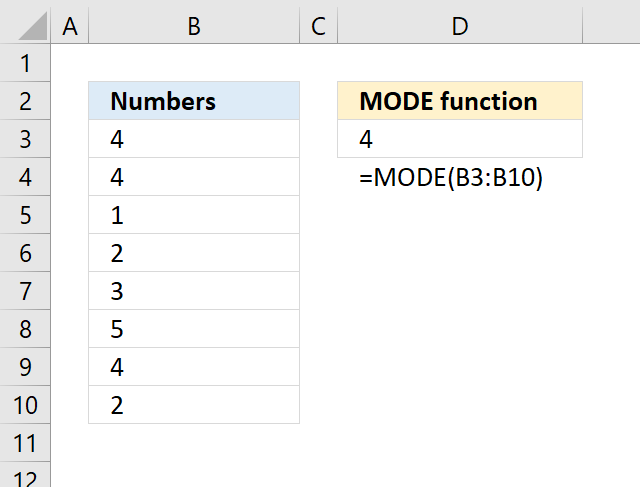This screenshot has height=487, width=640.
Task: Click the MODE function header cell
Action: pos(460,101)
